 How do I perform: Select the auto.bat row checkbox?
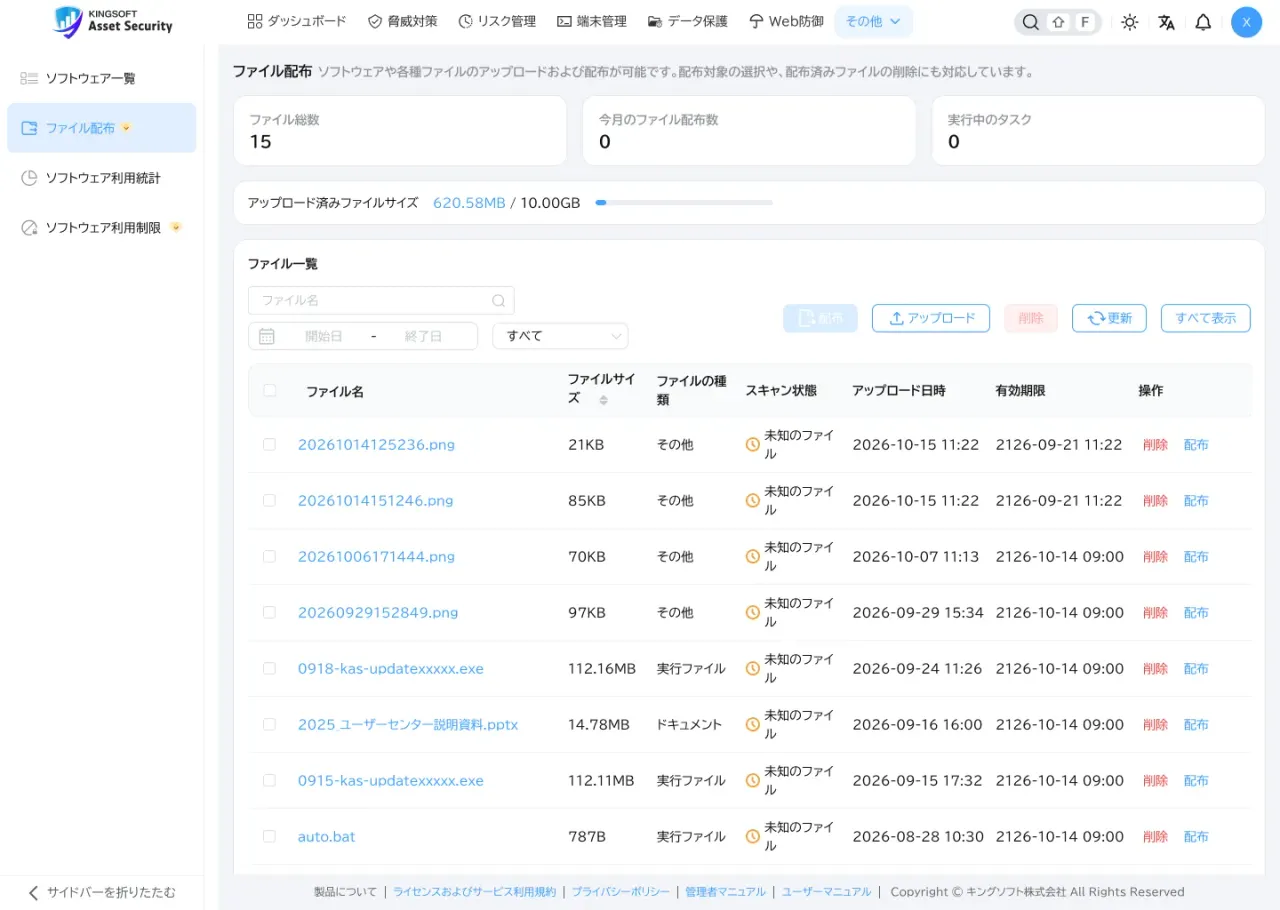click(x=269, y=836)
